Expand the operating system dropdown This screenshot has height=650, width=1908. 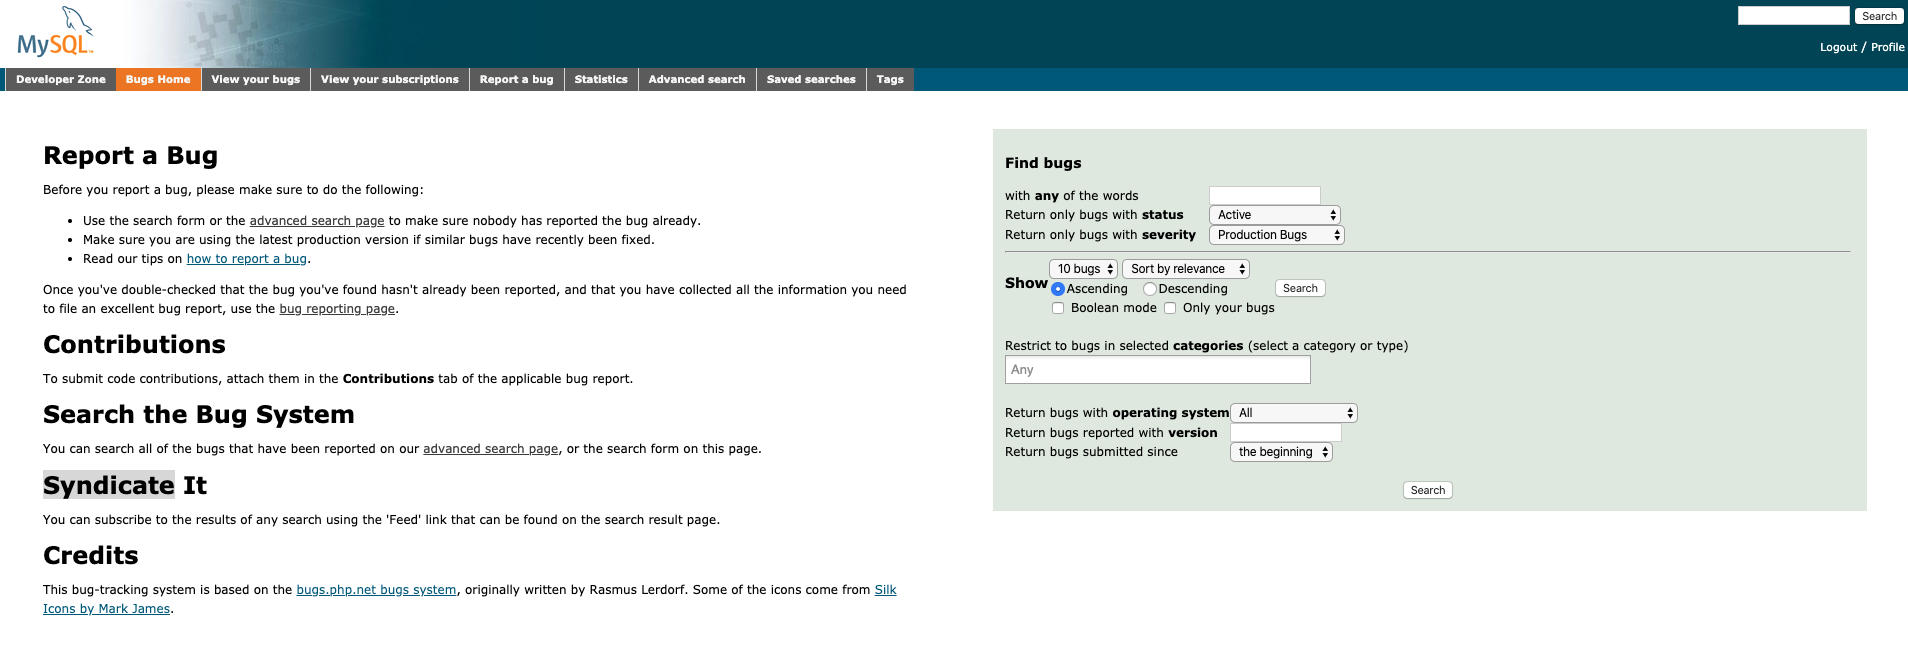pyautogui.click(x=1293, y=413)
